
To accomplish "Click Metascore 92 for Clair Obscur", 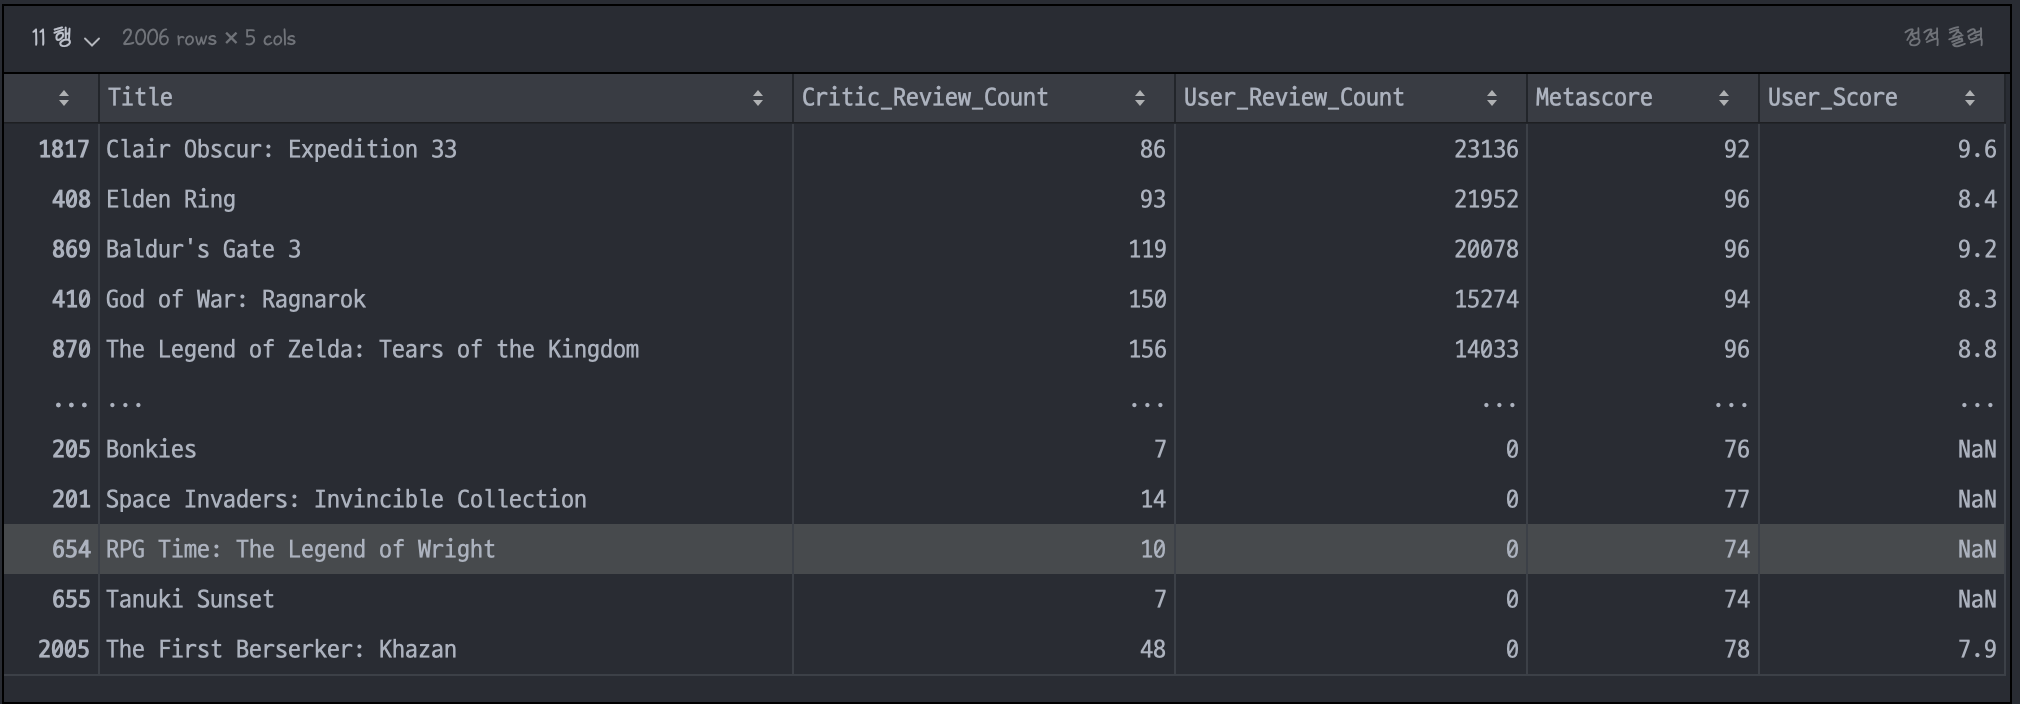I will click(x=1737, y=149).
